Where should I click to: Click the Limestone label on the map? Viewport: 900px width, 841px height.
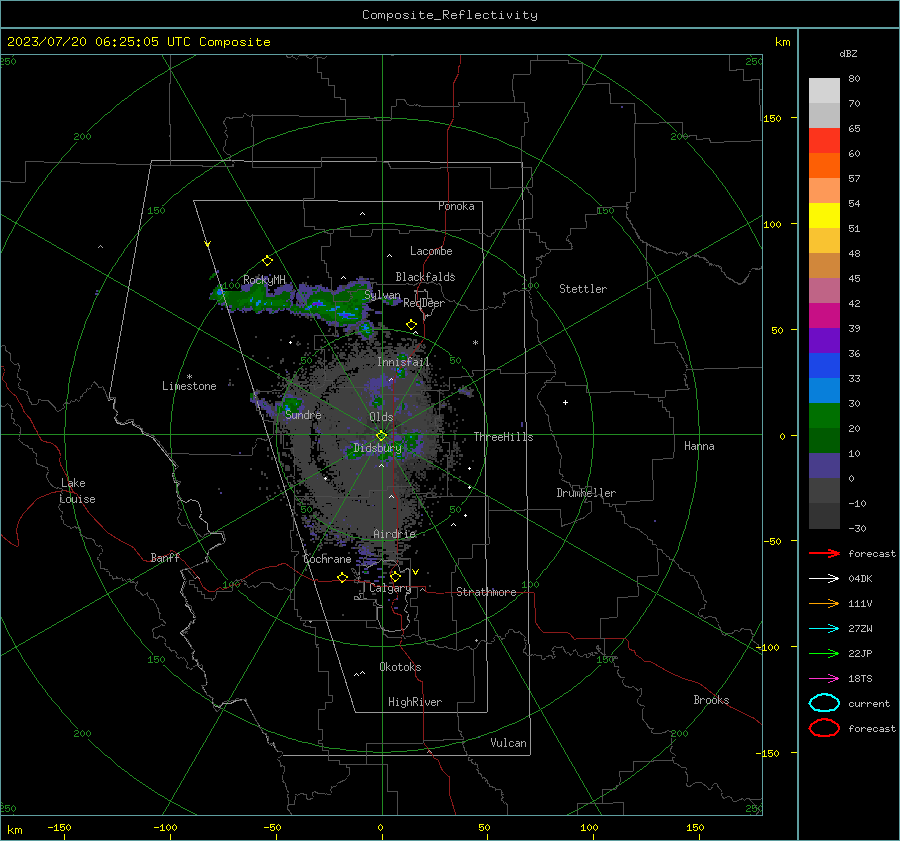189,386
